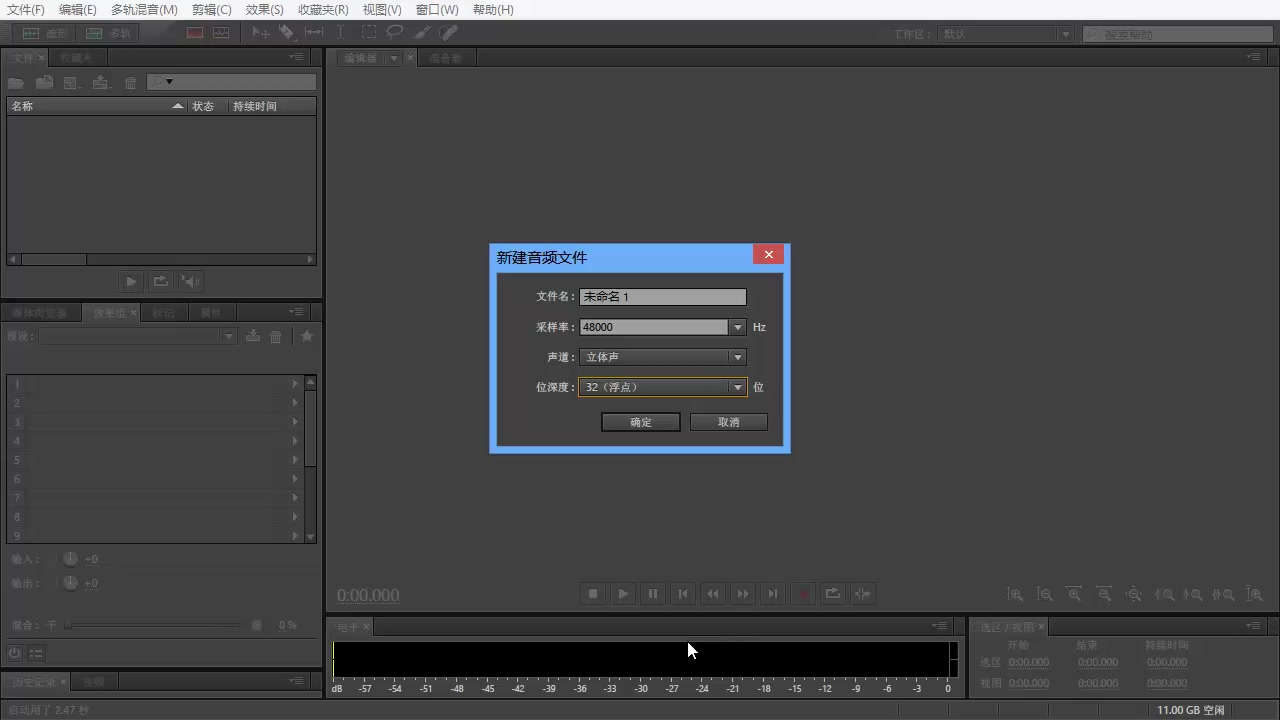Select the Slip tool
The height and width of the screenshot is (720, 1280).
coord(314,33)
